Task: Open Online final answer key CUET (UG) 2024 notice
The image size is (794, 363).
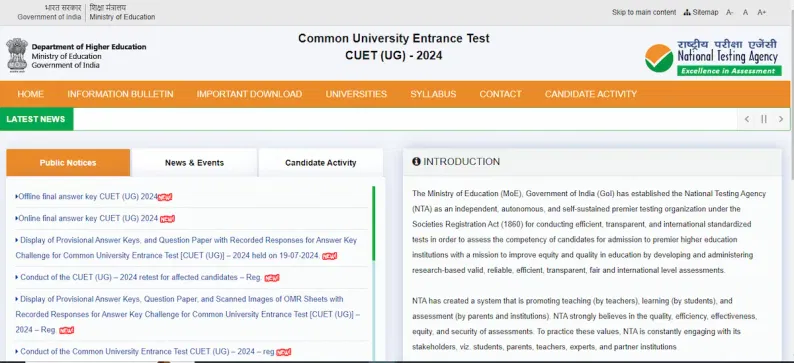Action: click(x=87, y=219)
